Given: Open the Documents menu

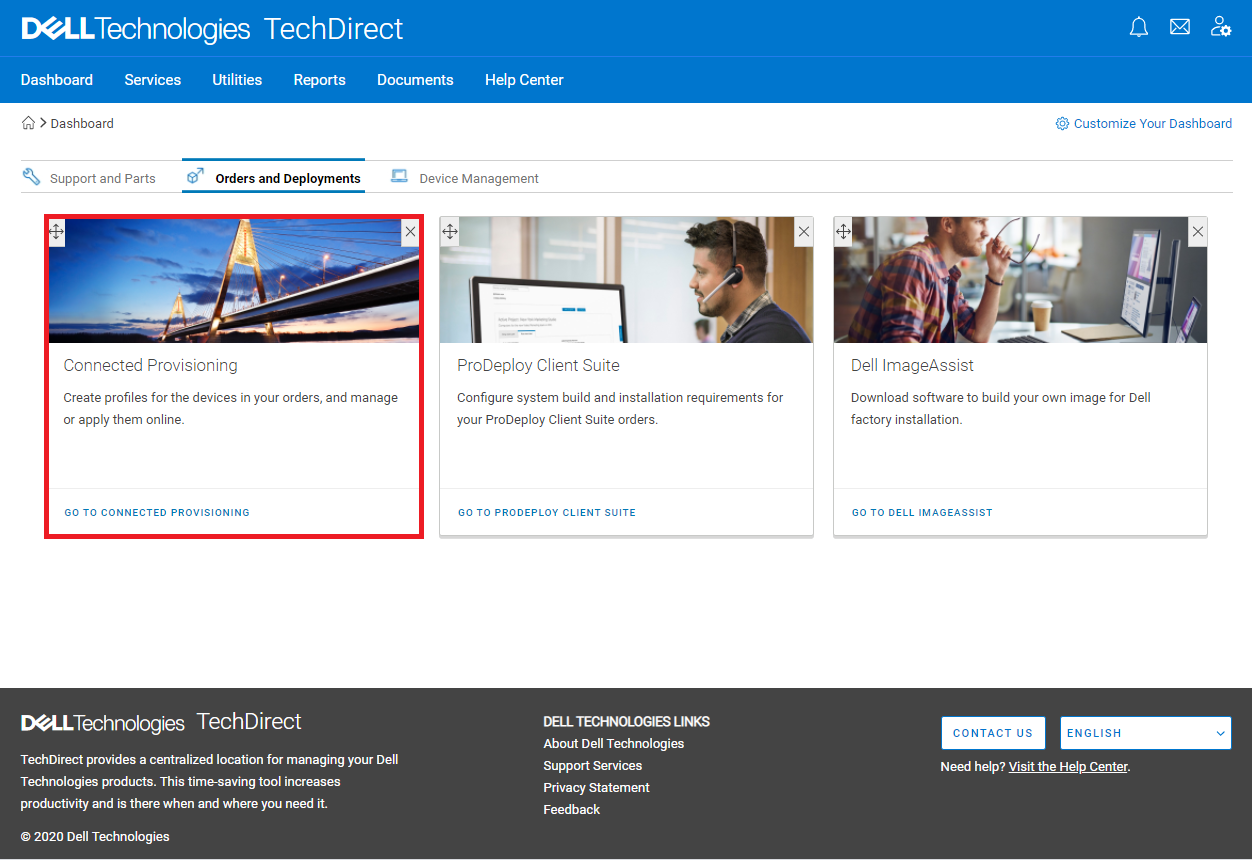Looking at the screenshot, I should click(x=415, y=80).
